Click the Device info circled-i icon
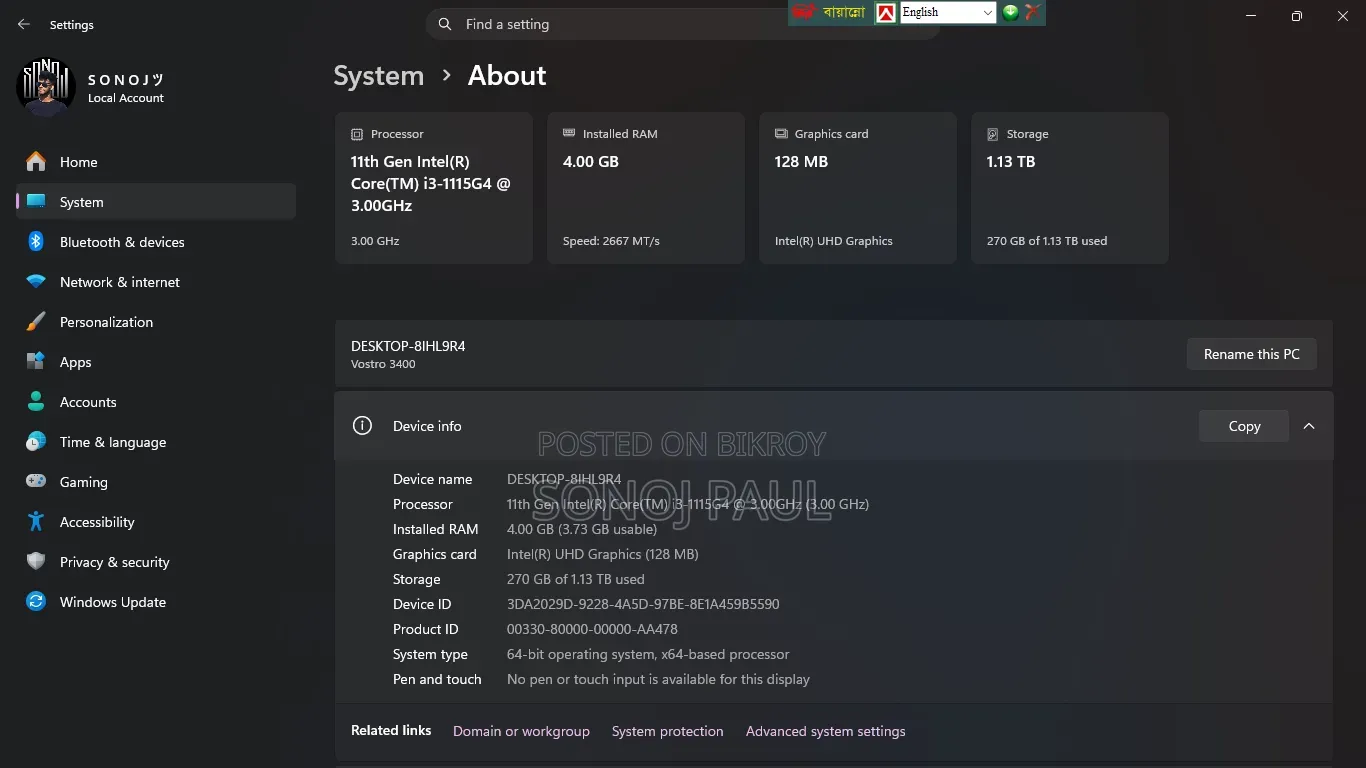This screenshot has height=768, width=1366. coord(362,426)
